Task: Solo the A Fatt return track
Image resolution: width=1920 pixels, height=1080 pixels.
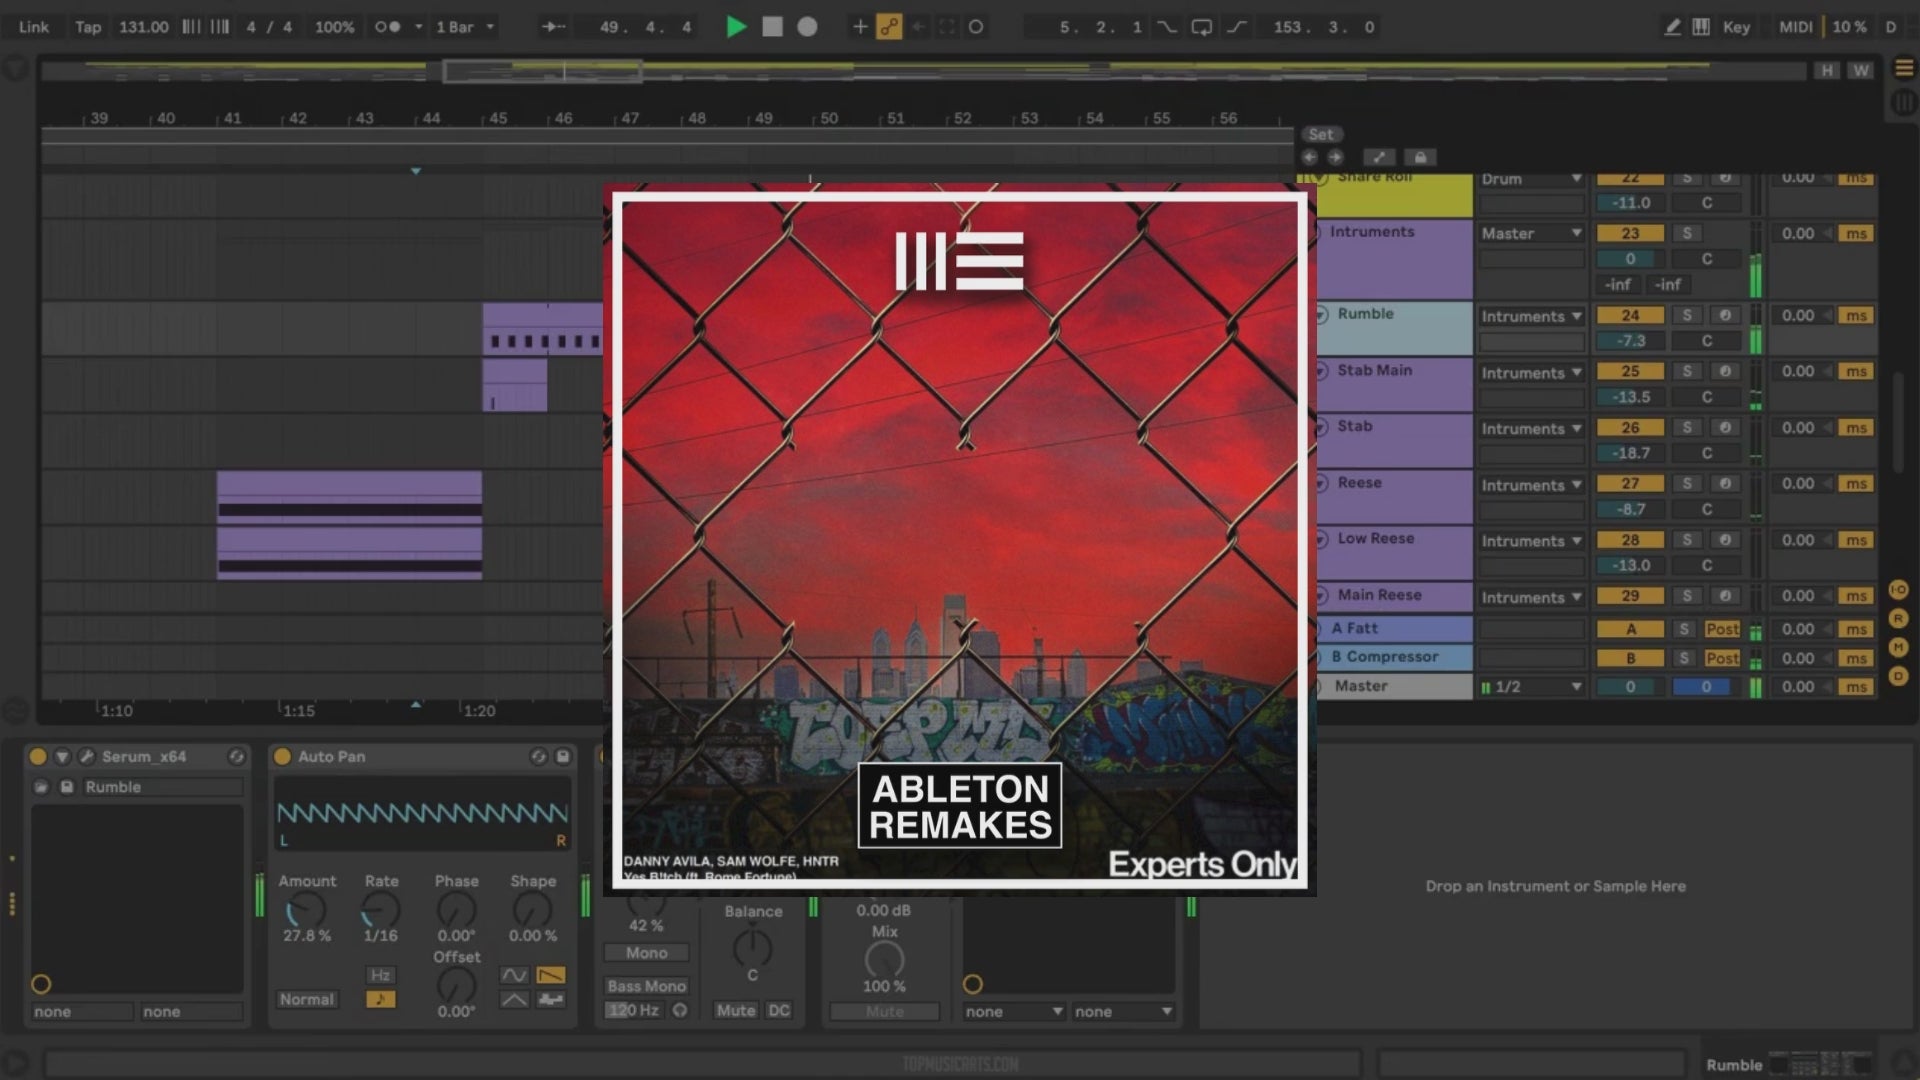Action: click(1685, 629)
